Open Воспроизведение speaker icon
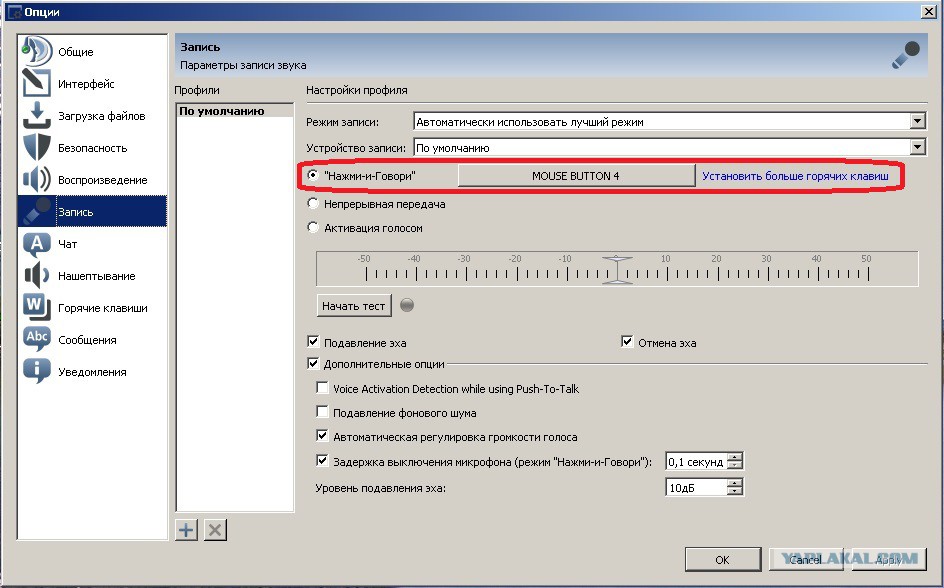Image resolution: width=944 pixels, height=588 pixels. 37,179
